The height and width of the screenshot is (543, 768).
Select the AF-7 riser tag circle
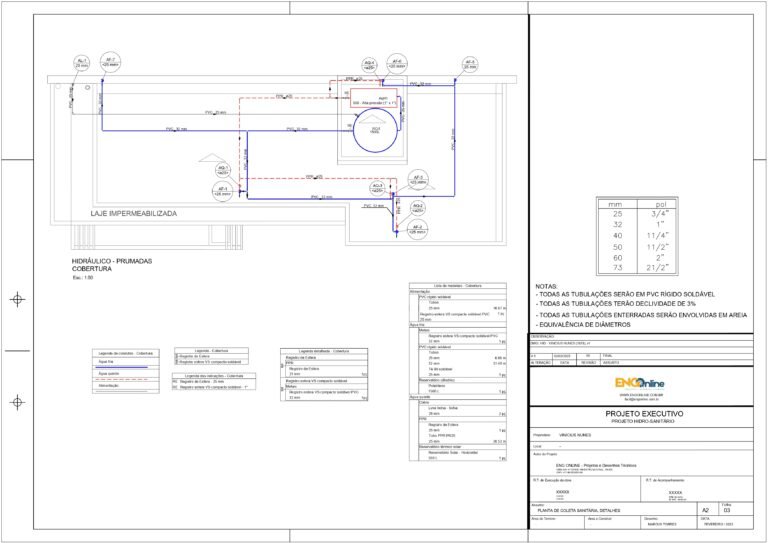(x=110, y=62)
